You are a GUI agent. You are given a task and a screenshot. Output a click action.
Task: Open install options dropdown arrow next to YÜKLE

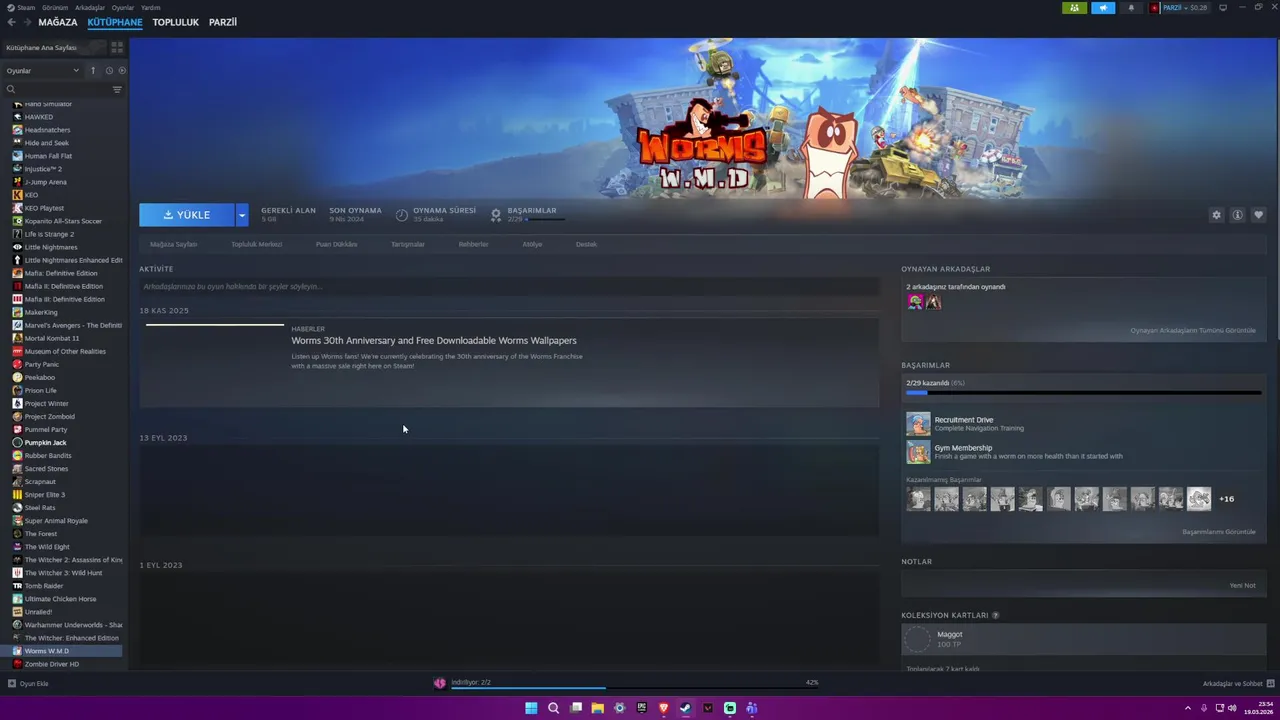coord(242,215)
